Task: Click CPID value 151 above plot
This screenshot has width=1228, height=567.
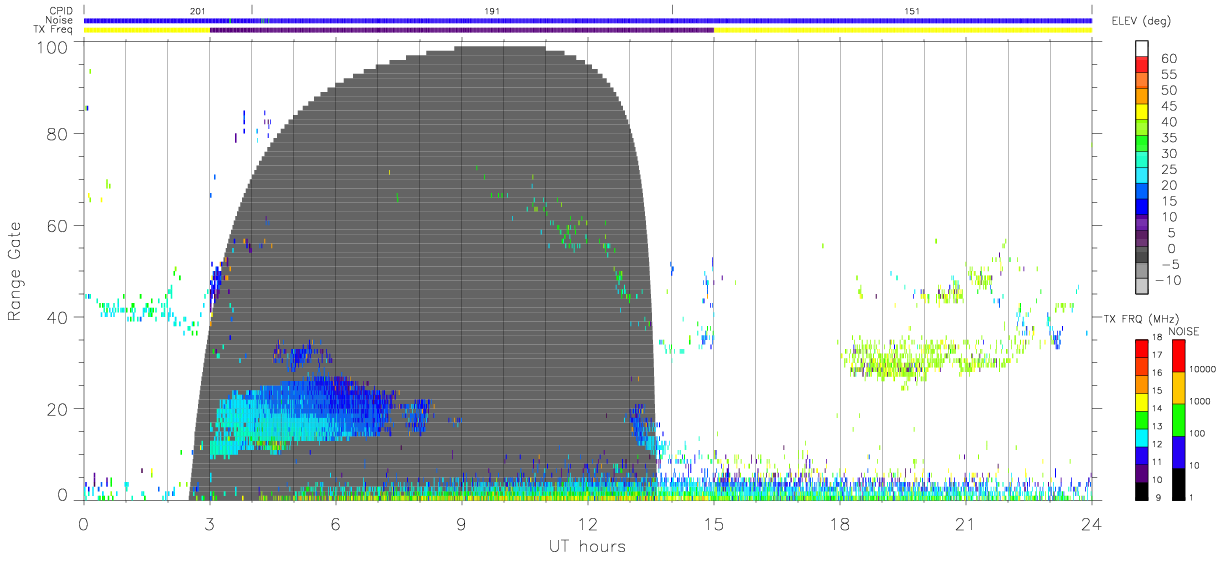Action: tap(912, 10)
